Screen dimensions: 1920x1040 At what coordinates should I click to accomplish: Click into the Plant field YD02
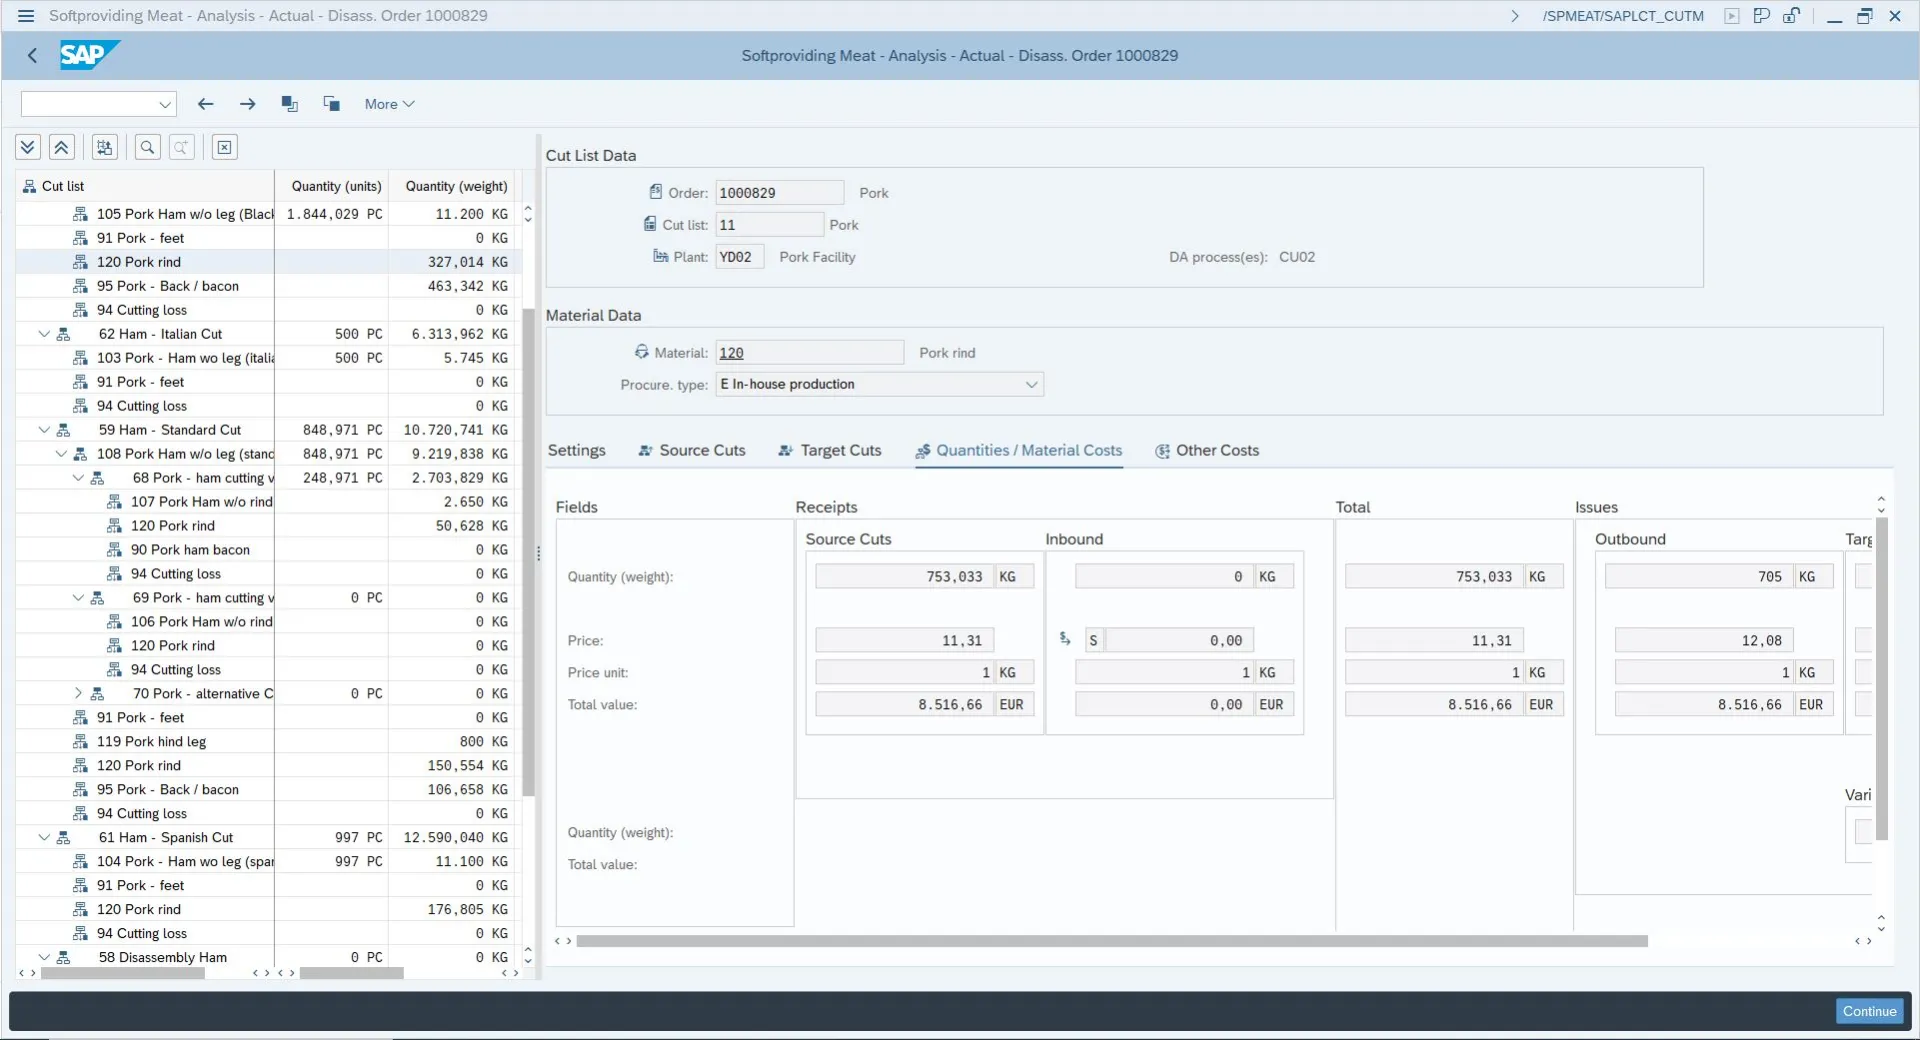click(740, 257)
